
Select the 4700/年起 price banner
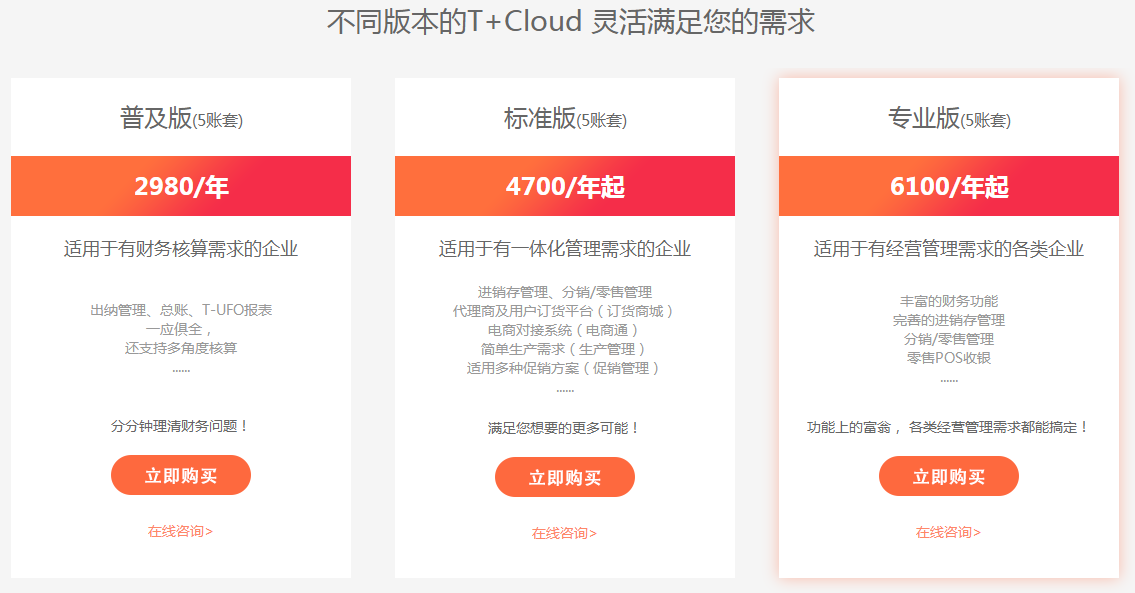[565, 186]
